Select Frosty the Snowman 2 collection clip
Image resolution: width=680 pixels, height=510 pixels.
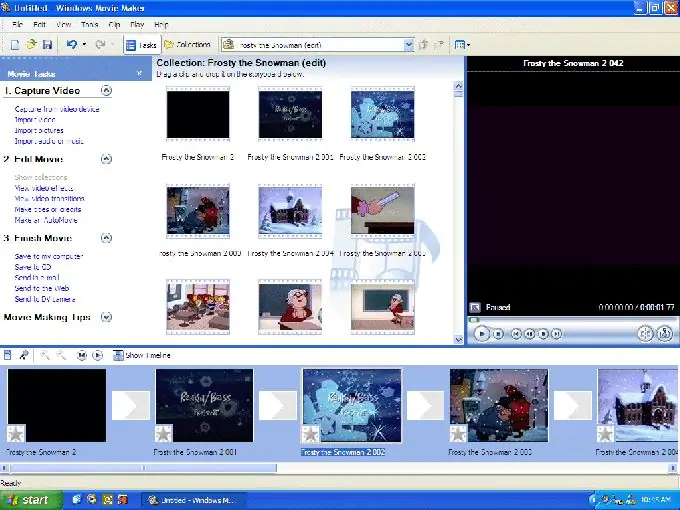(x=198, y=114)
